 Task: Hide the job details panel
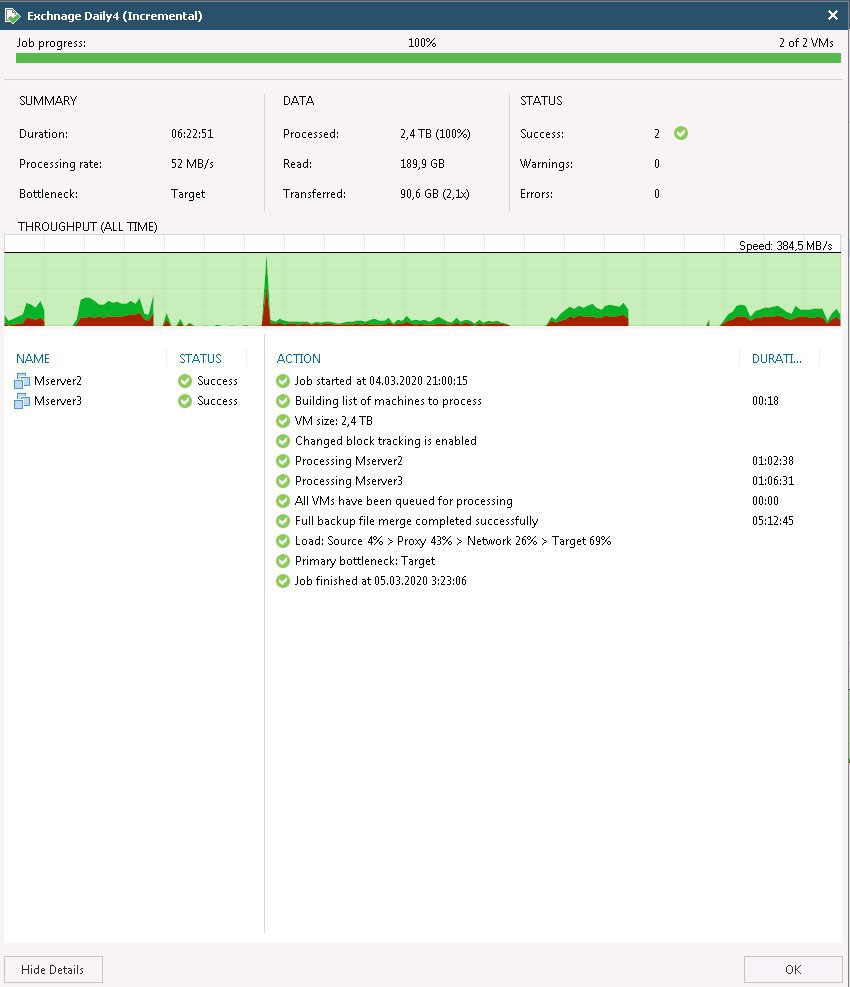(x=53, y=969)
